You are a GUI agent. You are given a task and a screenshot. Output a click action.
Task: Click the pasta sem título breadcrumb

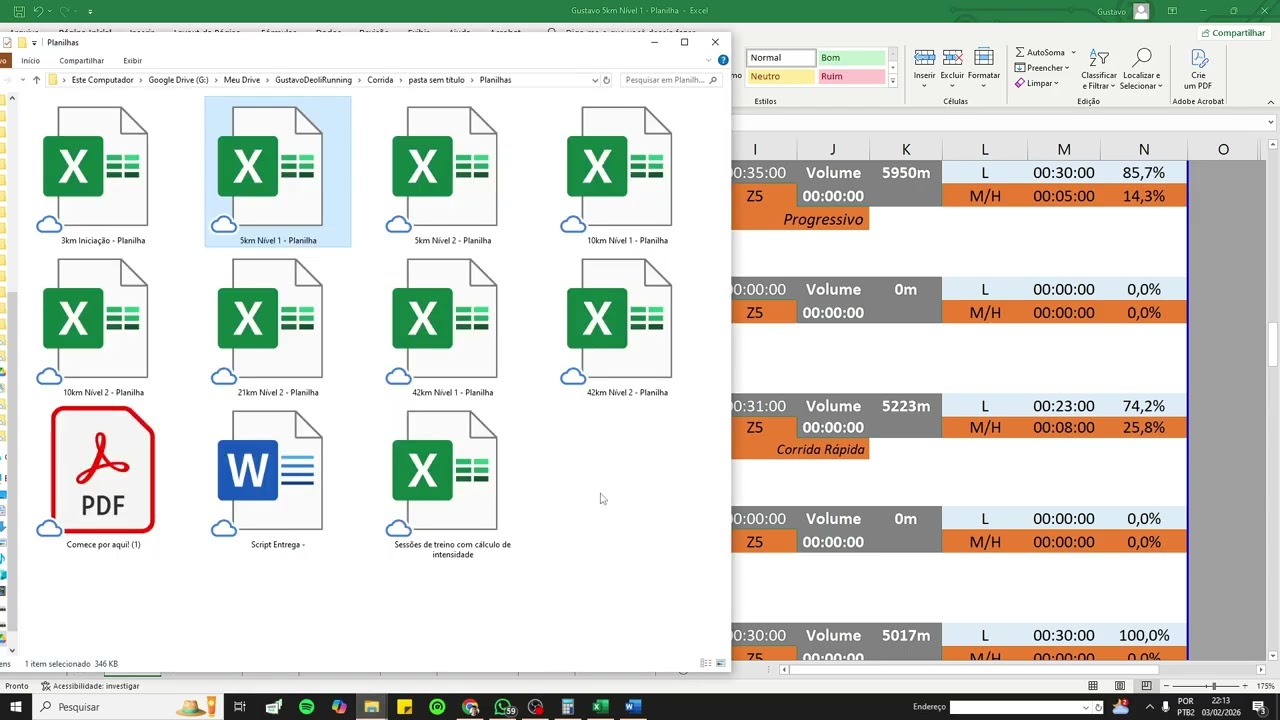click(437, 80)
